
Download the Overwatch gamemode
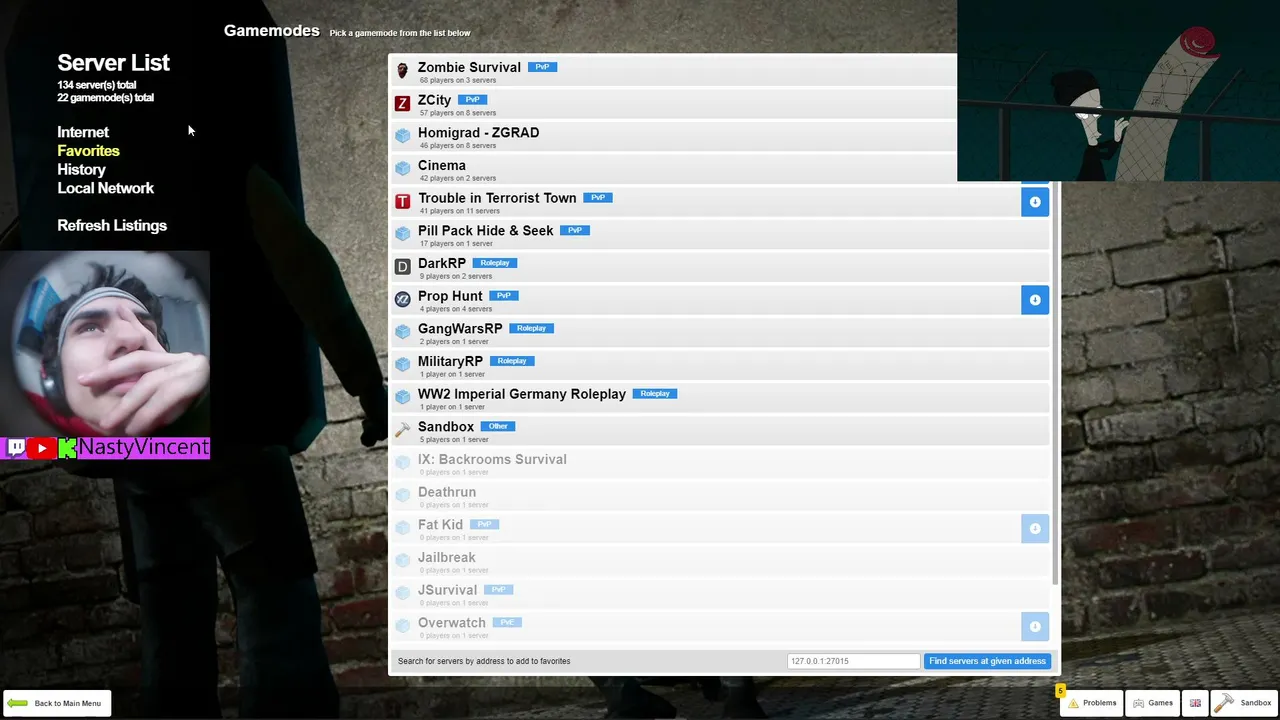point(1035,626)
